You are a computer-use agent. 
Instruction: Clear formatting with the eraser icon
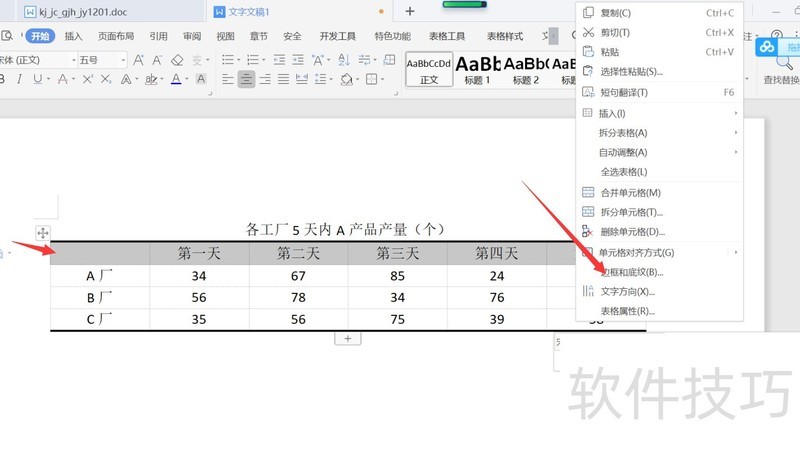(x=177, y=60)
